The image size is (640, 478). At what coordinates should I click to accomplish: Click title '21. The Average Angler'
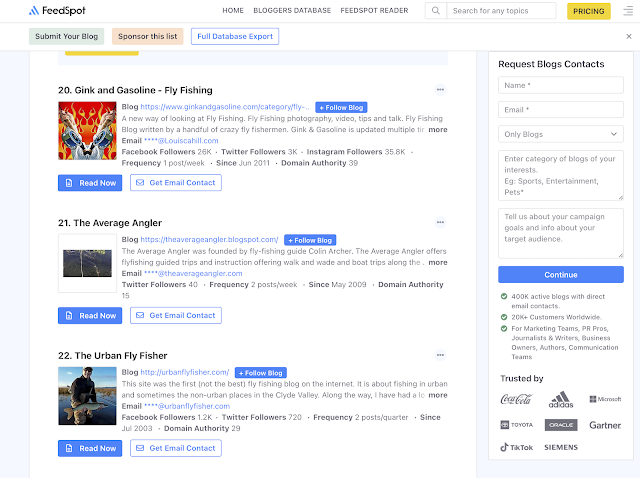click(x=110, y=222)
